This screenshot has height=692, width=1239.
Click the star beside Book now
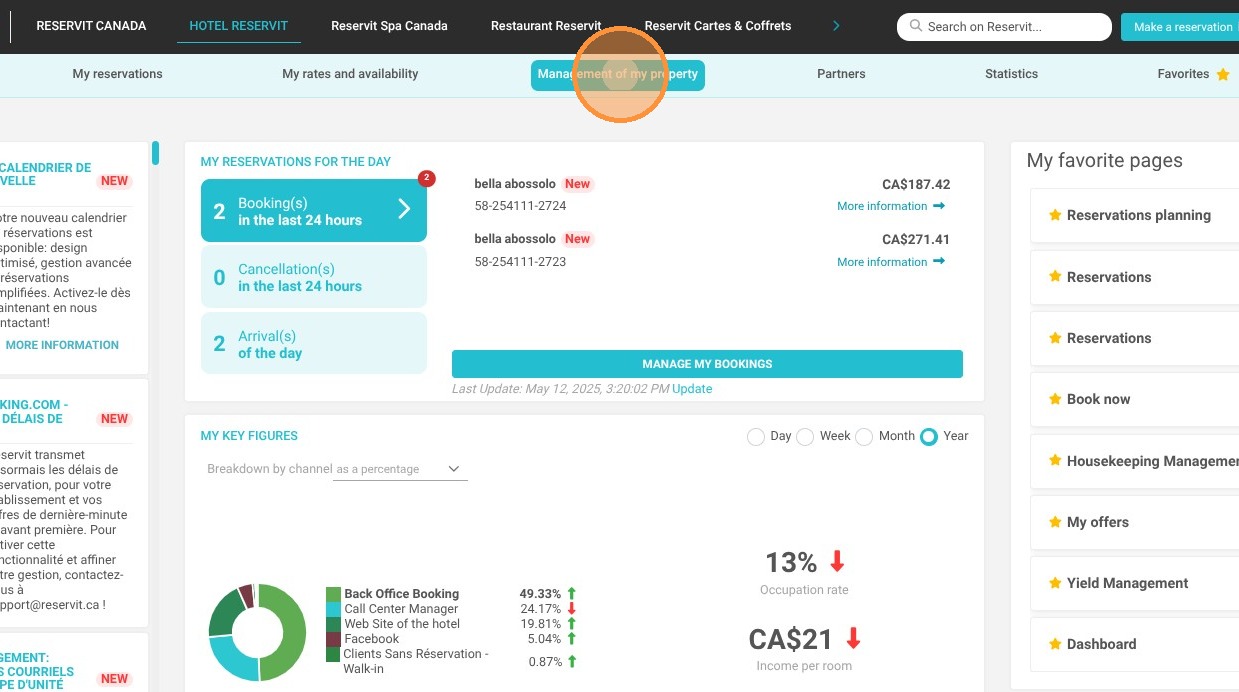[1054, 399]
